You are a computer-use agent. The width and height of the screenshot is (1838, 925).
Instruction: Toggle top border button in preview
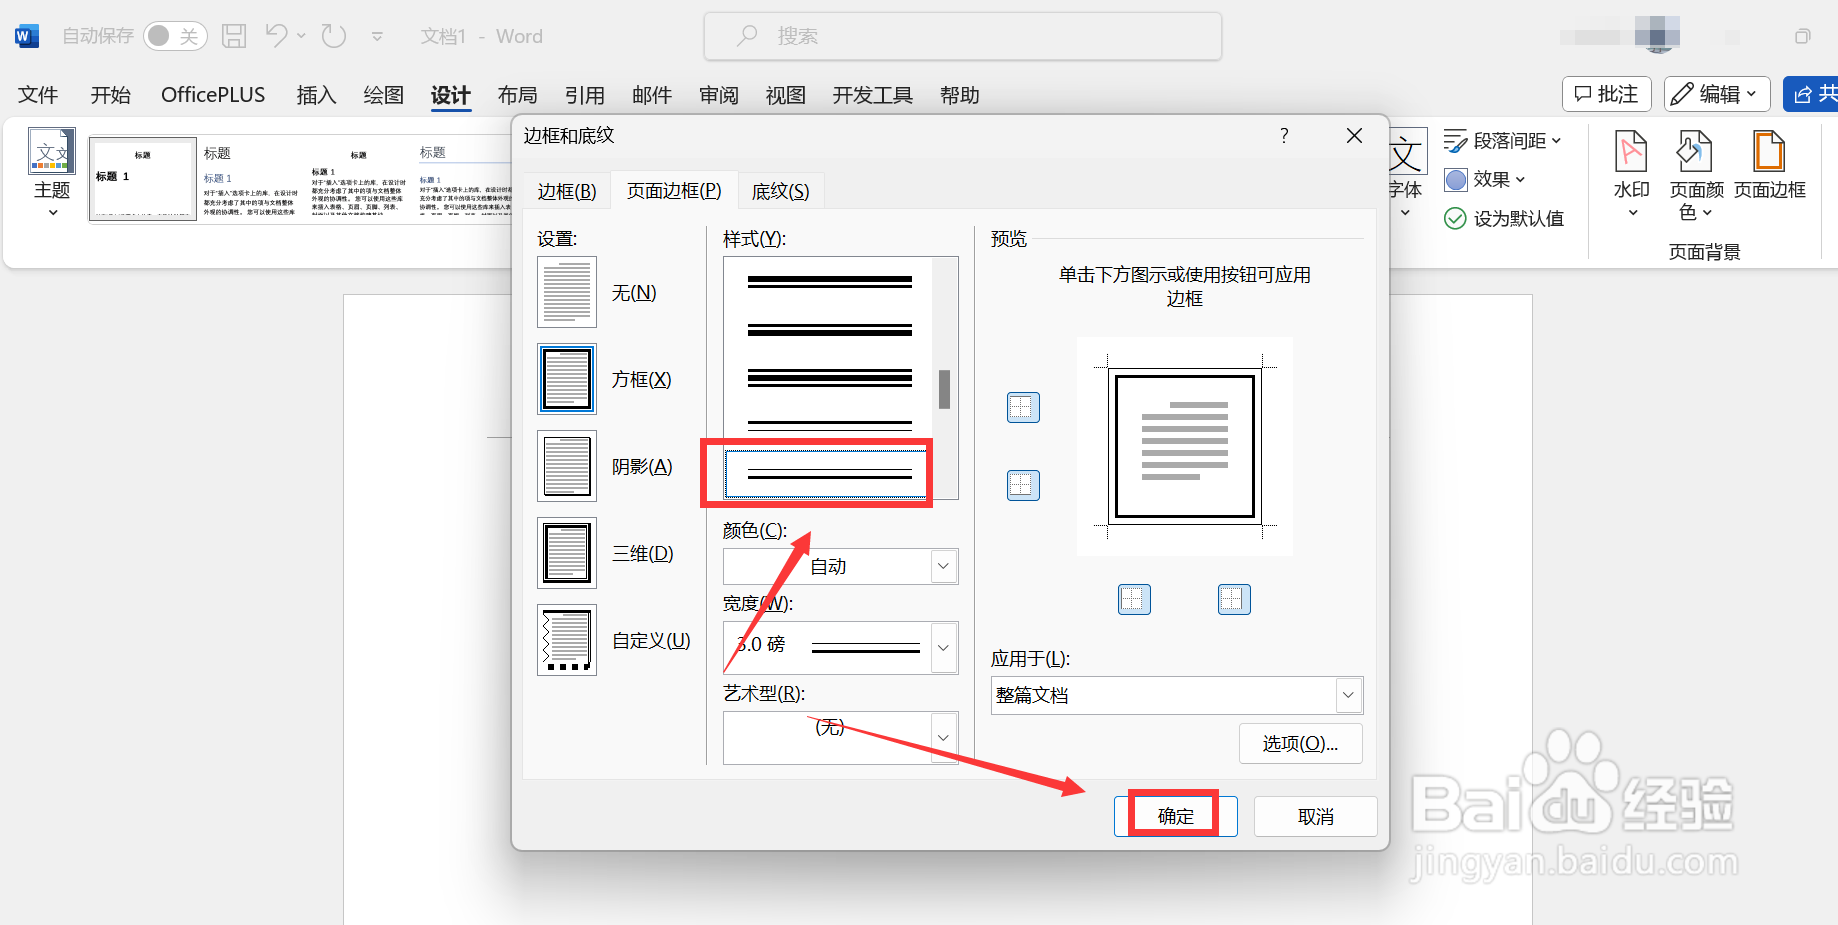(1023, 407)
